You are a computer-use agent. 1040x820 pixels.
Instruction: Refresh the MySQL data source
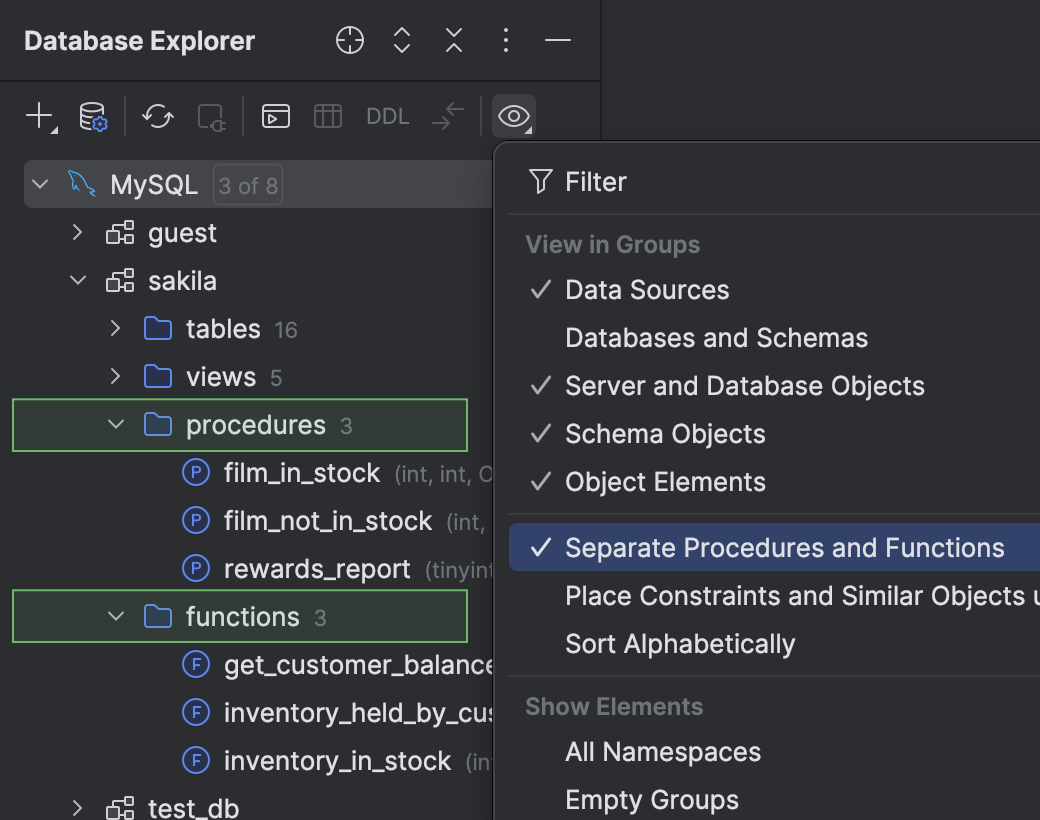pyautogui.click(x=156, y=116)
